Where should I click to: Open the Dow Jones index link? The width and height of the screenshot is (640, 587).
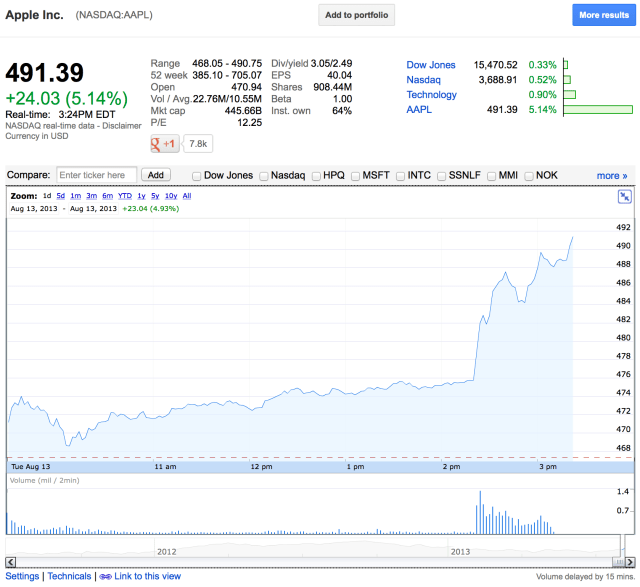coord(431,65)
